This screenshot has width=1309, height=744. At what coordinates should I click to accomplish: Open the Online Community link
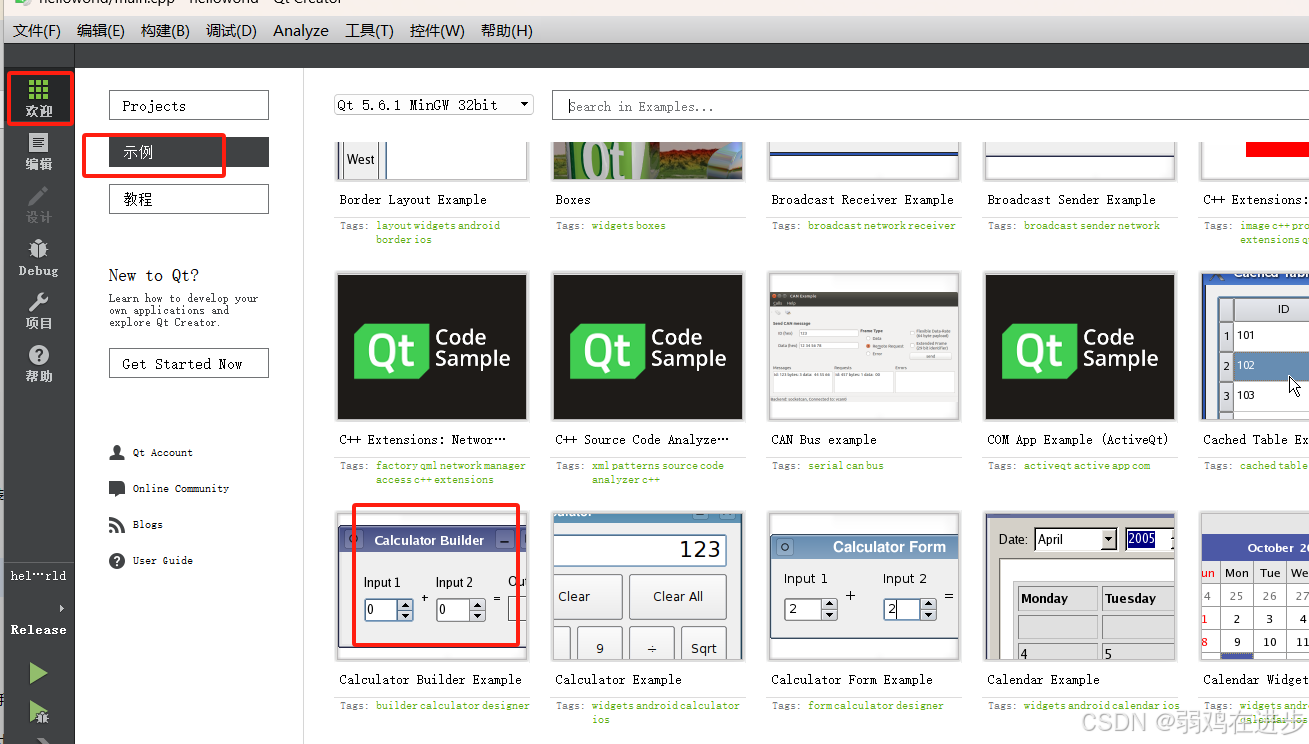click(181, 489)
